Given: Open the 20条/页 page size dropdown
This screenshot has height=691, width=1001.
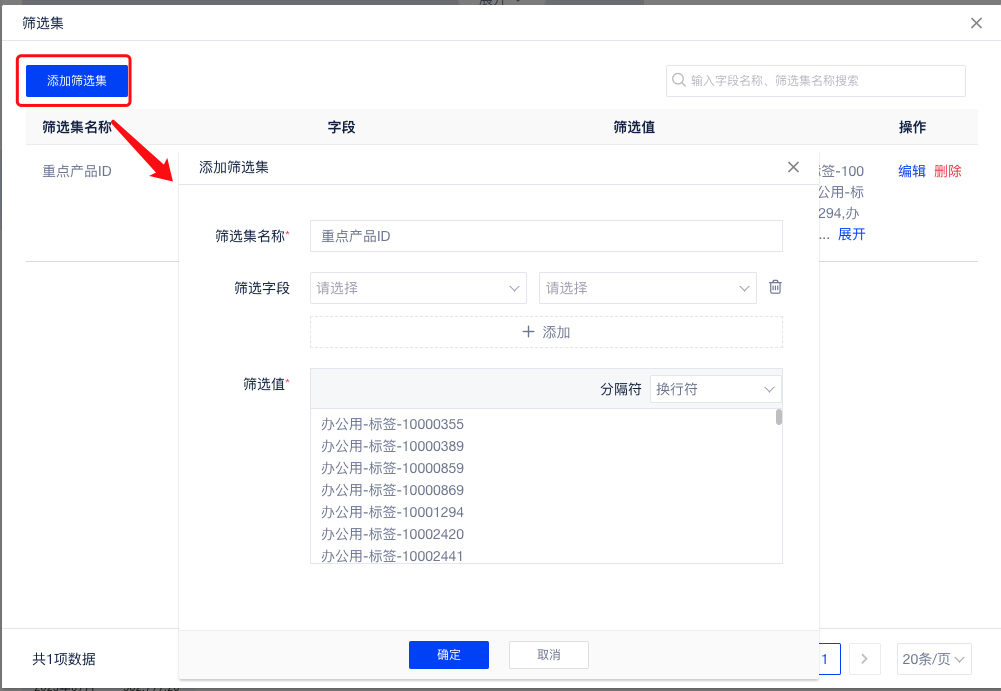Looking at the screenshot, I should pyautogui.click(x=934, y=659).
